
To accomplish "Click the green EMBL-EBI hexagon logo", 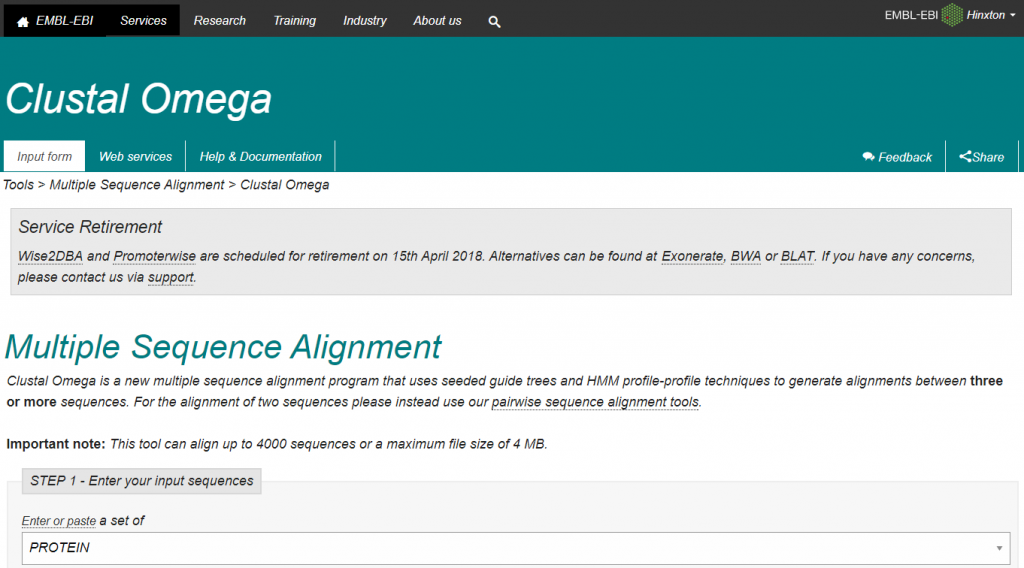I will point(952,15).
